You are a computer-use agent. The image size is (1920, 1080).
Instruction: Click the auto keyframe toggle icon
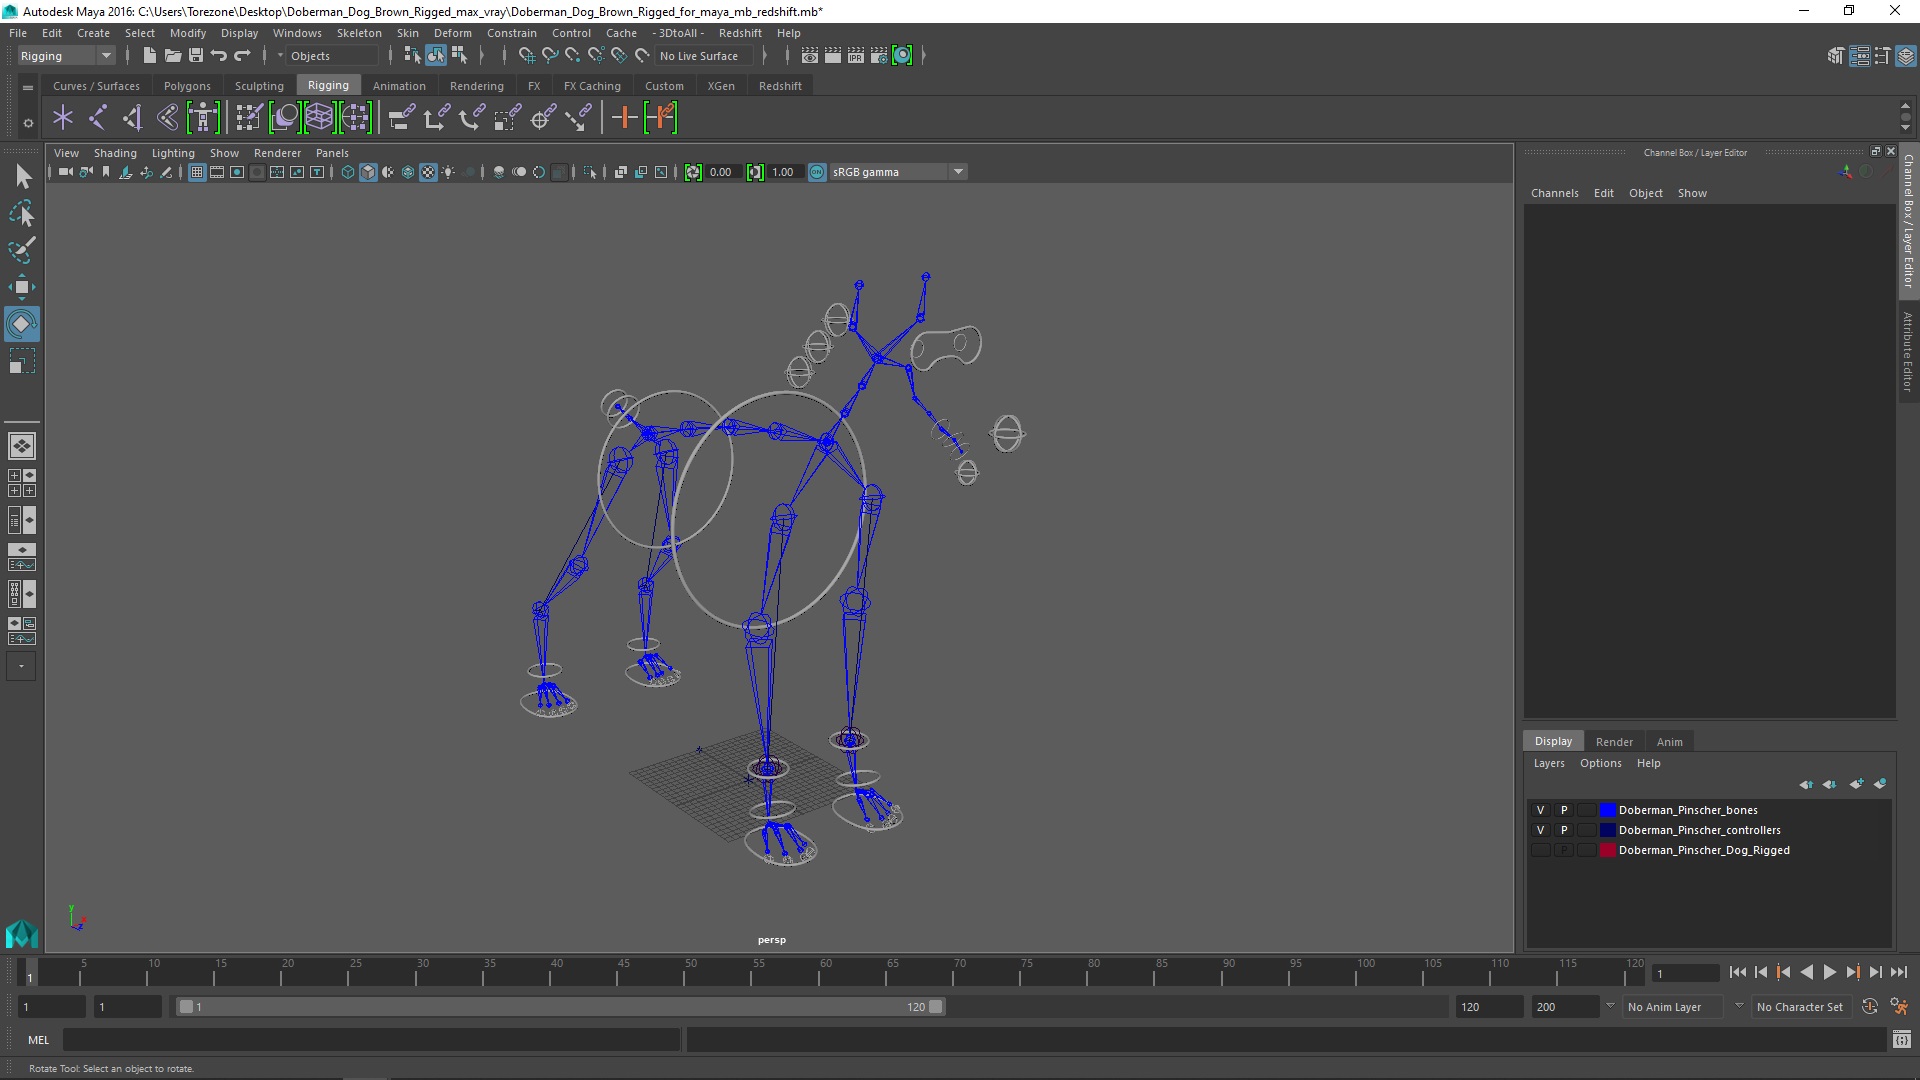click(x=1869, y=1007)
